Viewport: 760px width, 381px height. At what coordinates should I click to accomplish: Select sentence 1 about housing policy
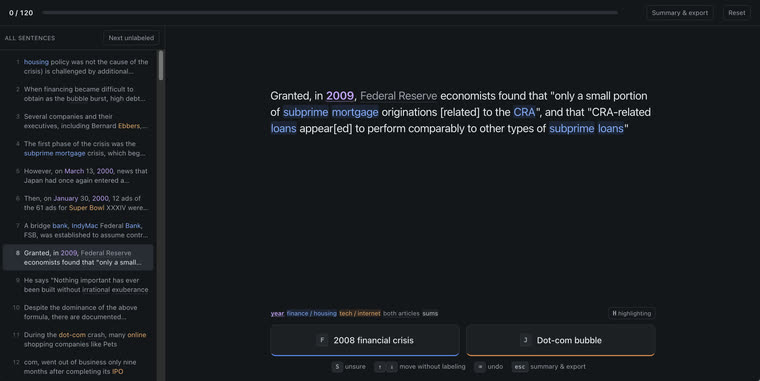[x=78, y=66]
